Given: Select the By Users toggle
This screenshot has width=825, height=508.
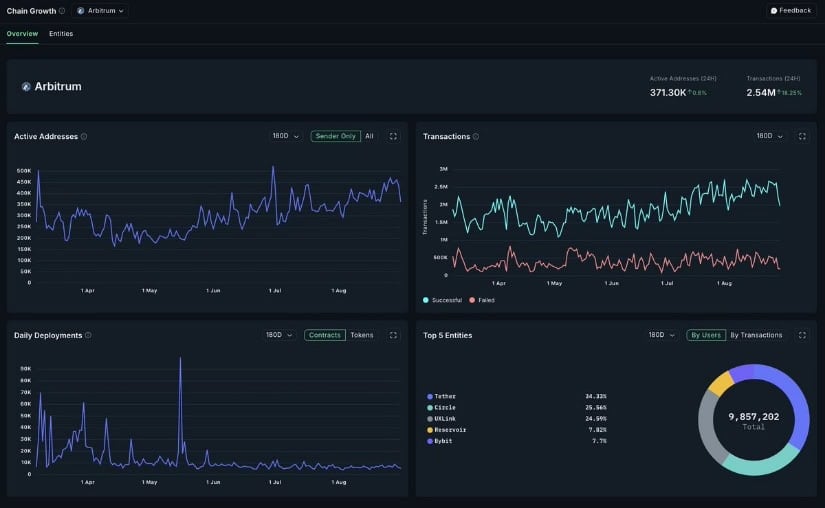Looking at the screenshot, I should (706, 335).
